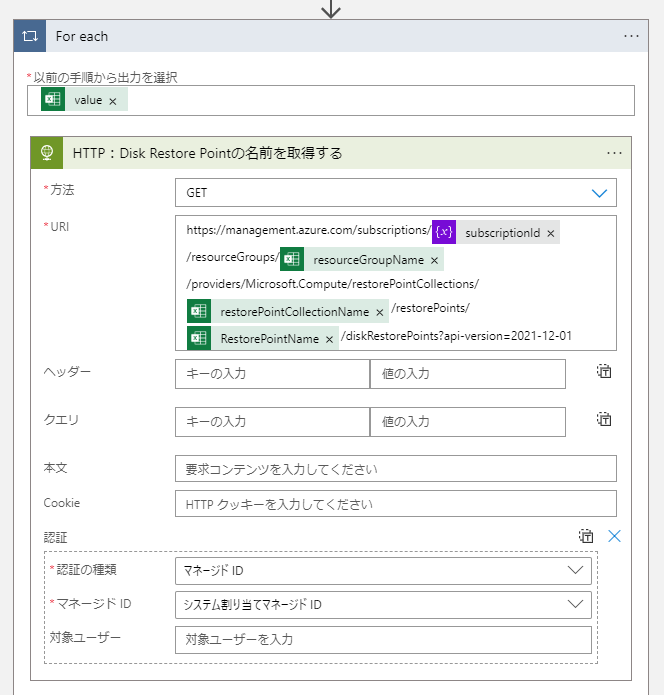664x695 pixels.
Task: Switch クエリ to text mode icon
Action: pyautogui.click(x=604, y=419)
